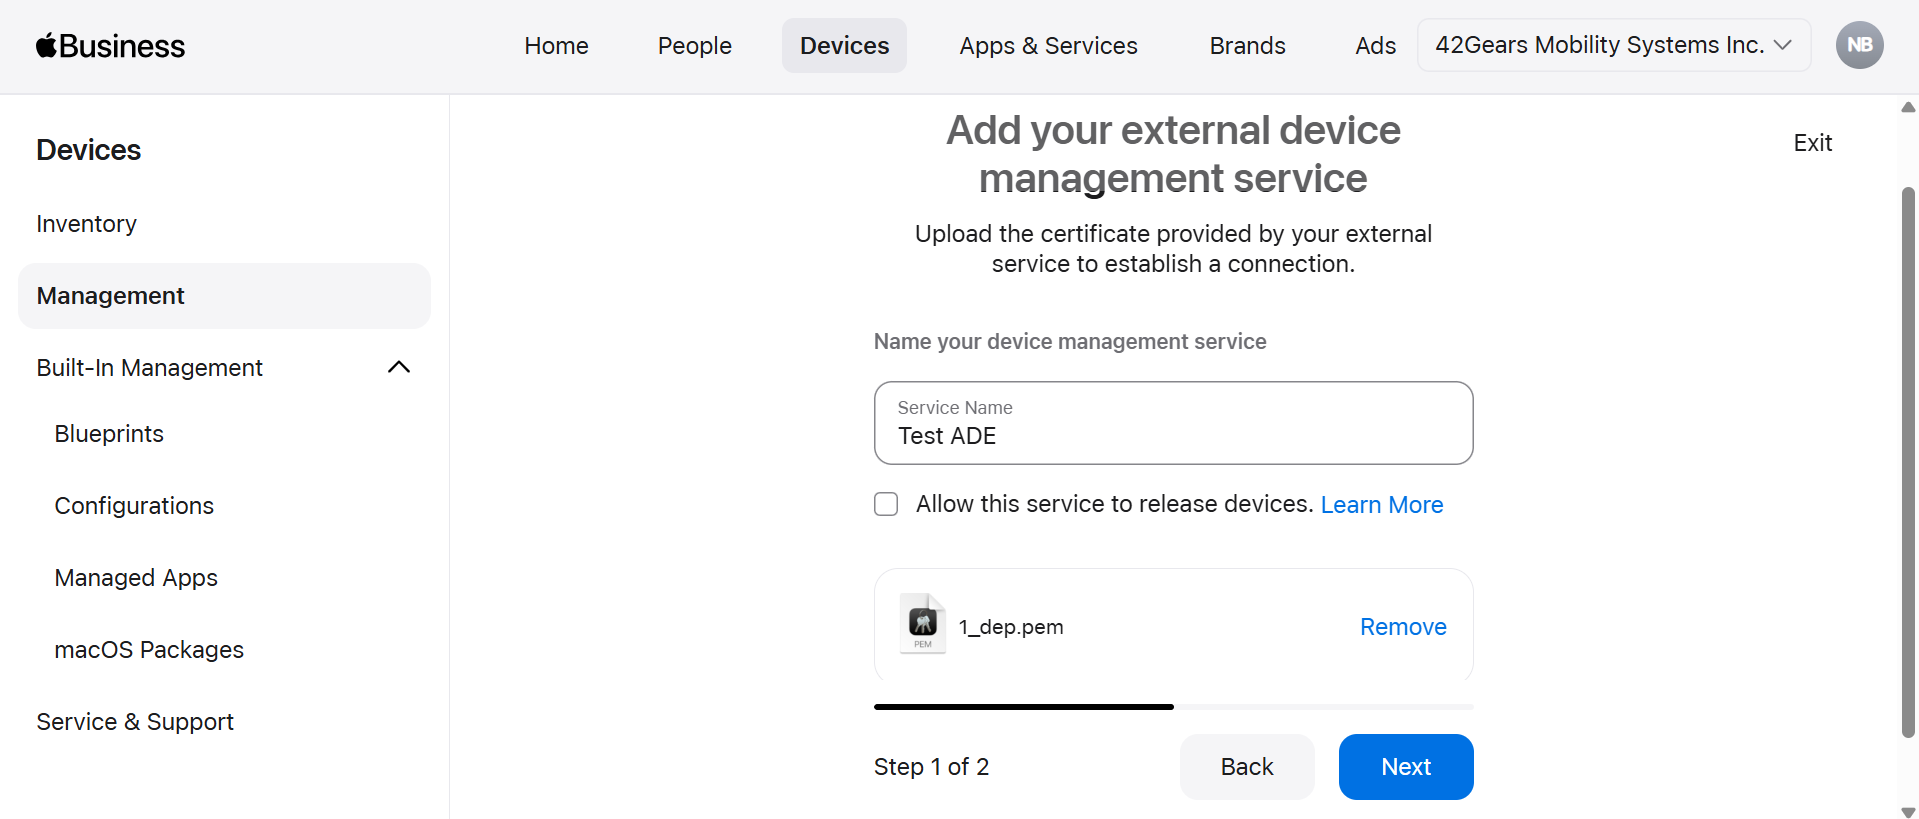This screenshot has width=1919, height=819.
Task: Open the NB user avatar menu
Action: pos(1859,45)
